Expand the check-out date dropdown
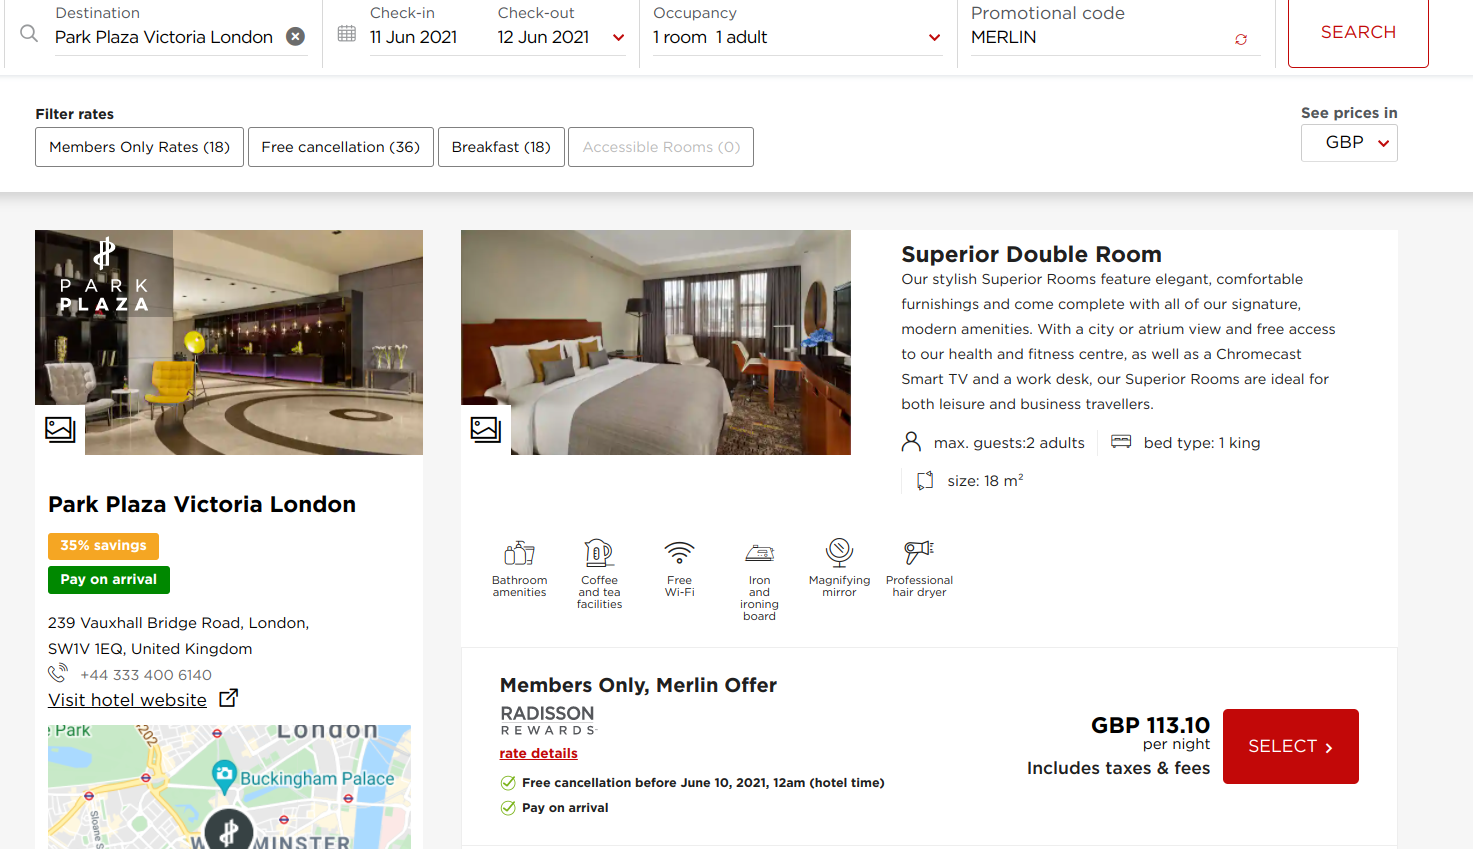 coord(618,38)
